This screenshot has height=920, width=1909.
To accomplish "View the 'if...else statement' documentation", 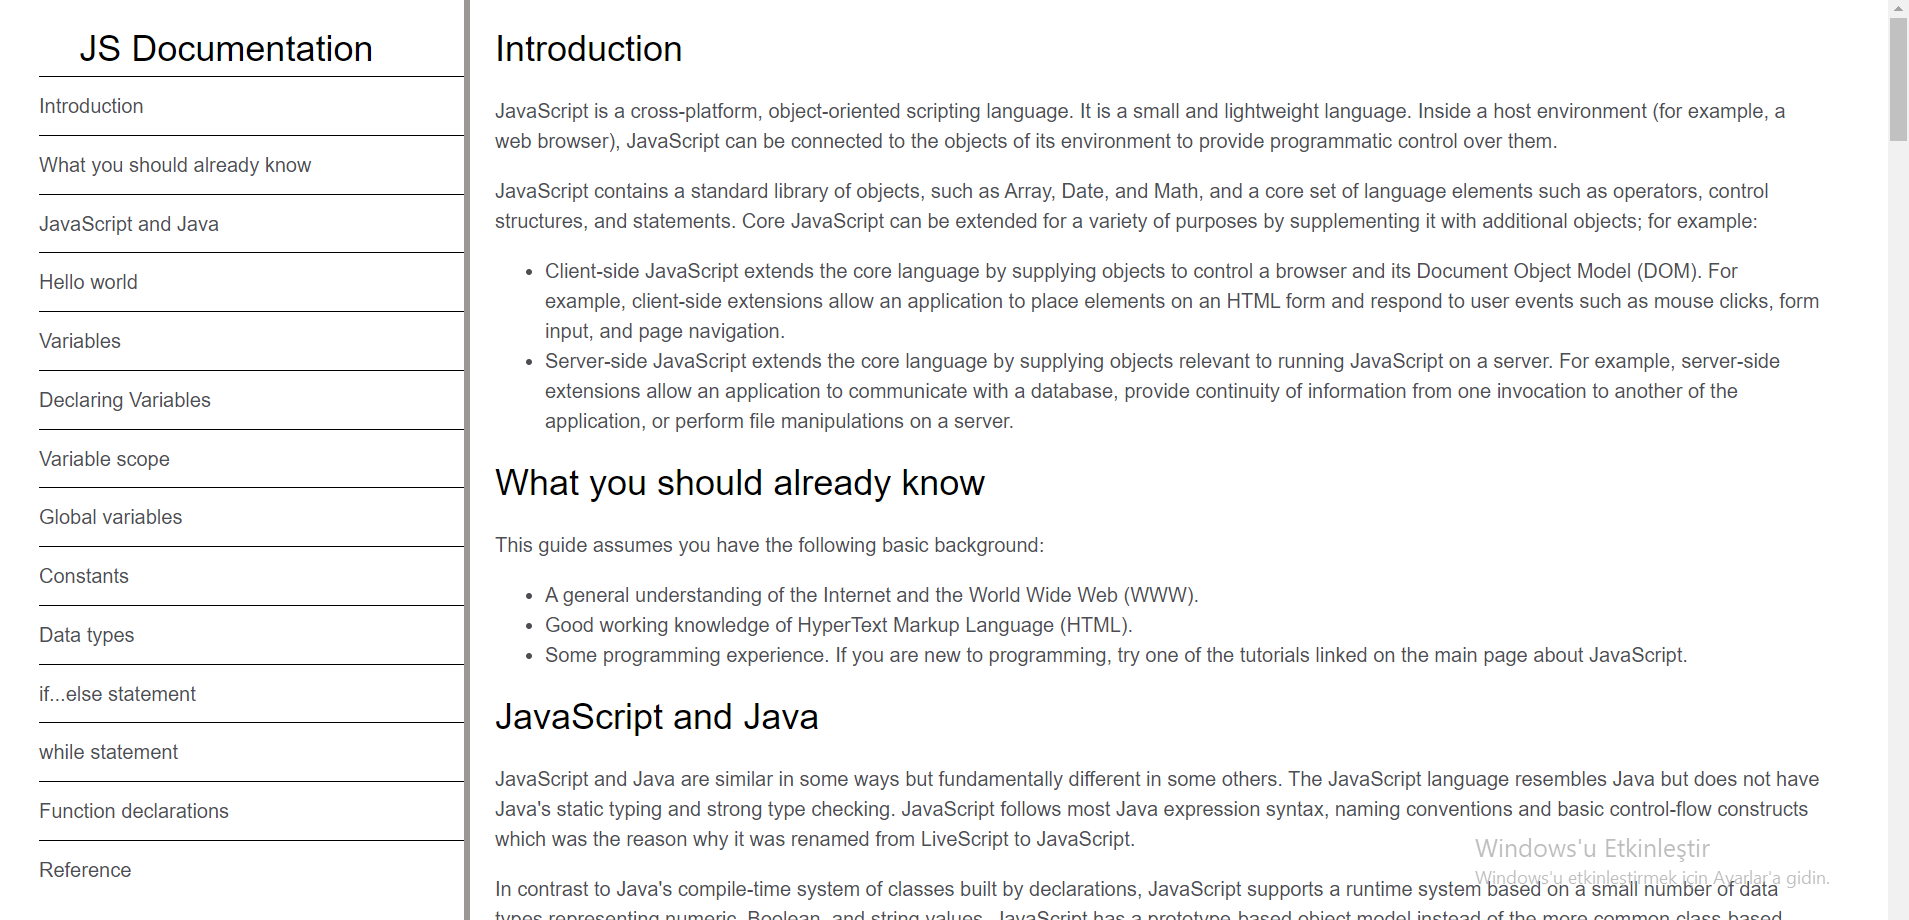I will point(117,694).
